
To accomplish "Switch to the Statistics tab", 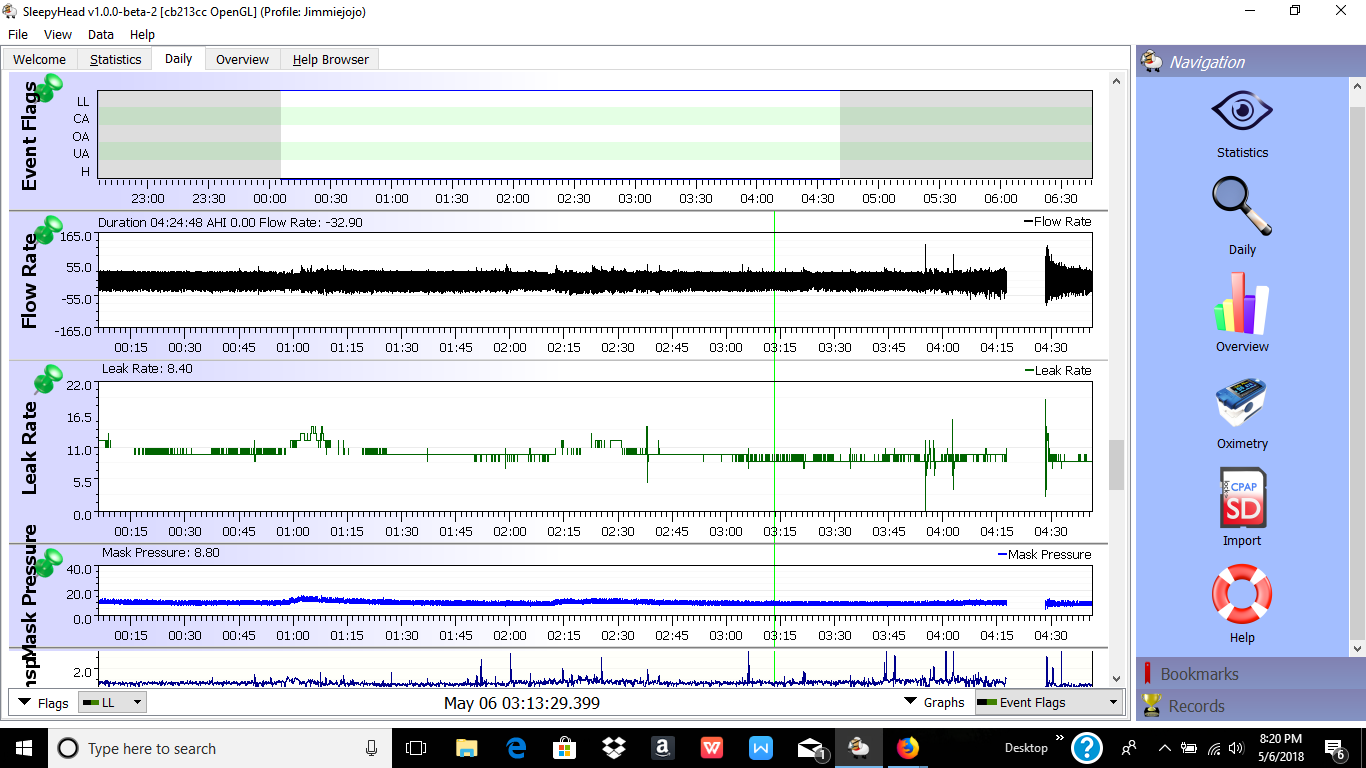I will pyautogui.click(x=116, y=59).
